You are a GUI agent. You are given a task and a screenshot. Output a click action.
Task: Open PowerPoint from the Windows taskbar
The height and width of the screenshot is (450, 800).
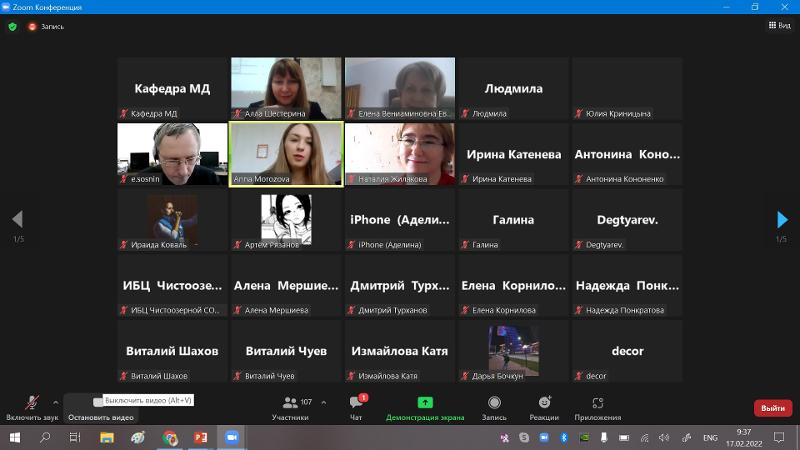200,438
